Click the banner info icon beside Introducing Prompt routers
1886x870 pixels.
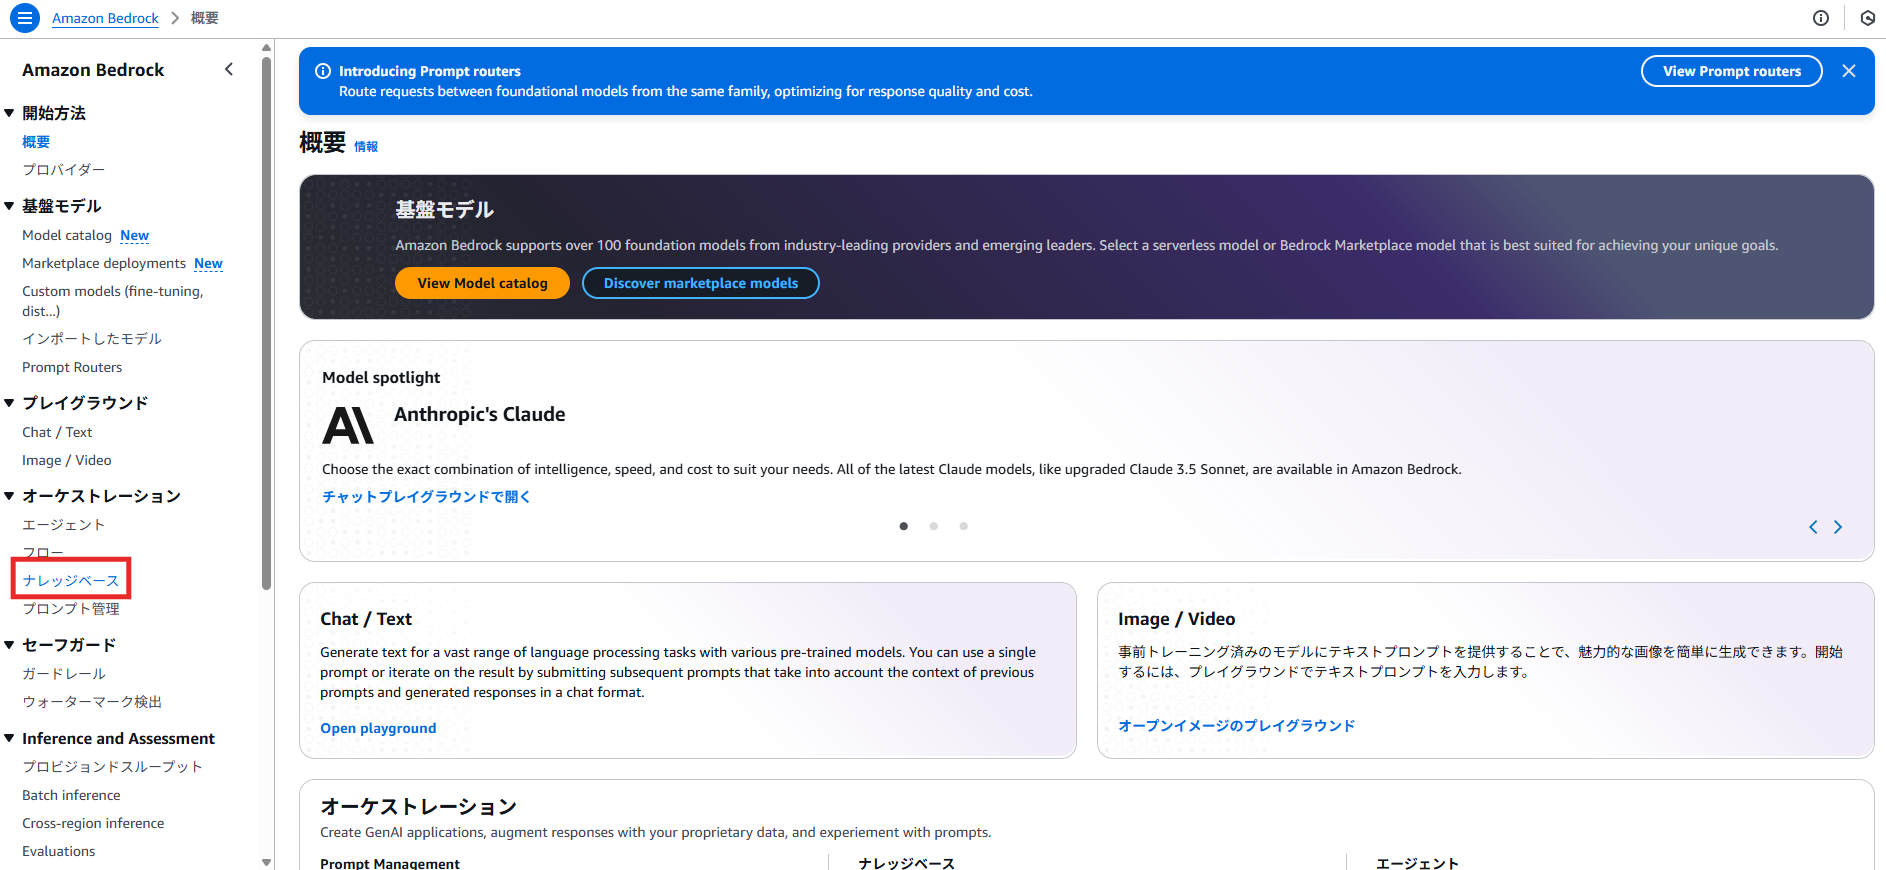[323, 71]
